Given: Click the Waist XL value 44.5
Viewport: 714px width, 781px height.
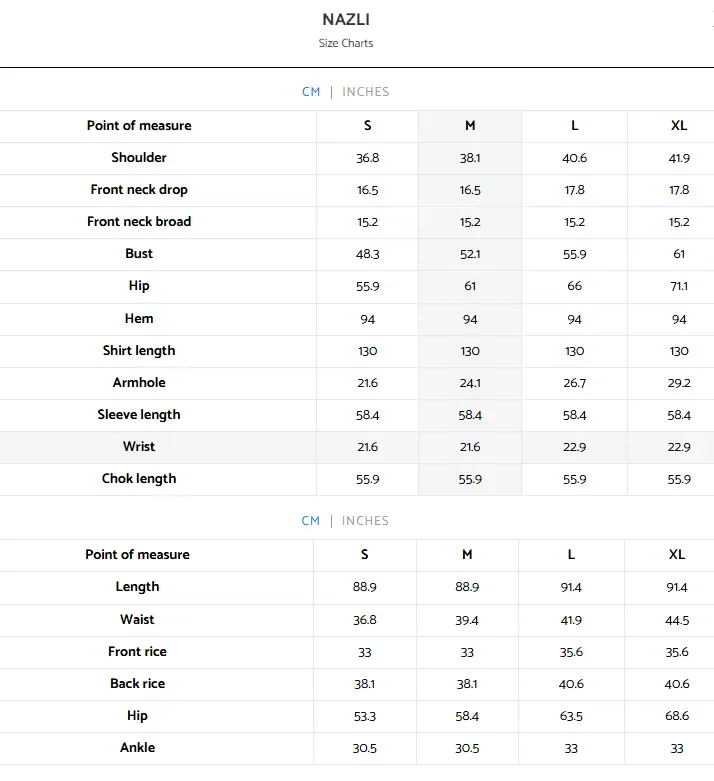Looking at the screenshot, I should point(677,620).
